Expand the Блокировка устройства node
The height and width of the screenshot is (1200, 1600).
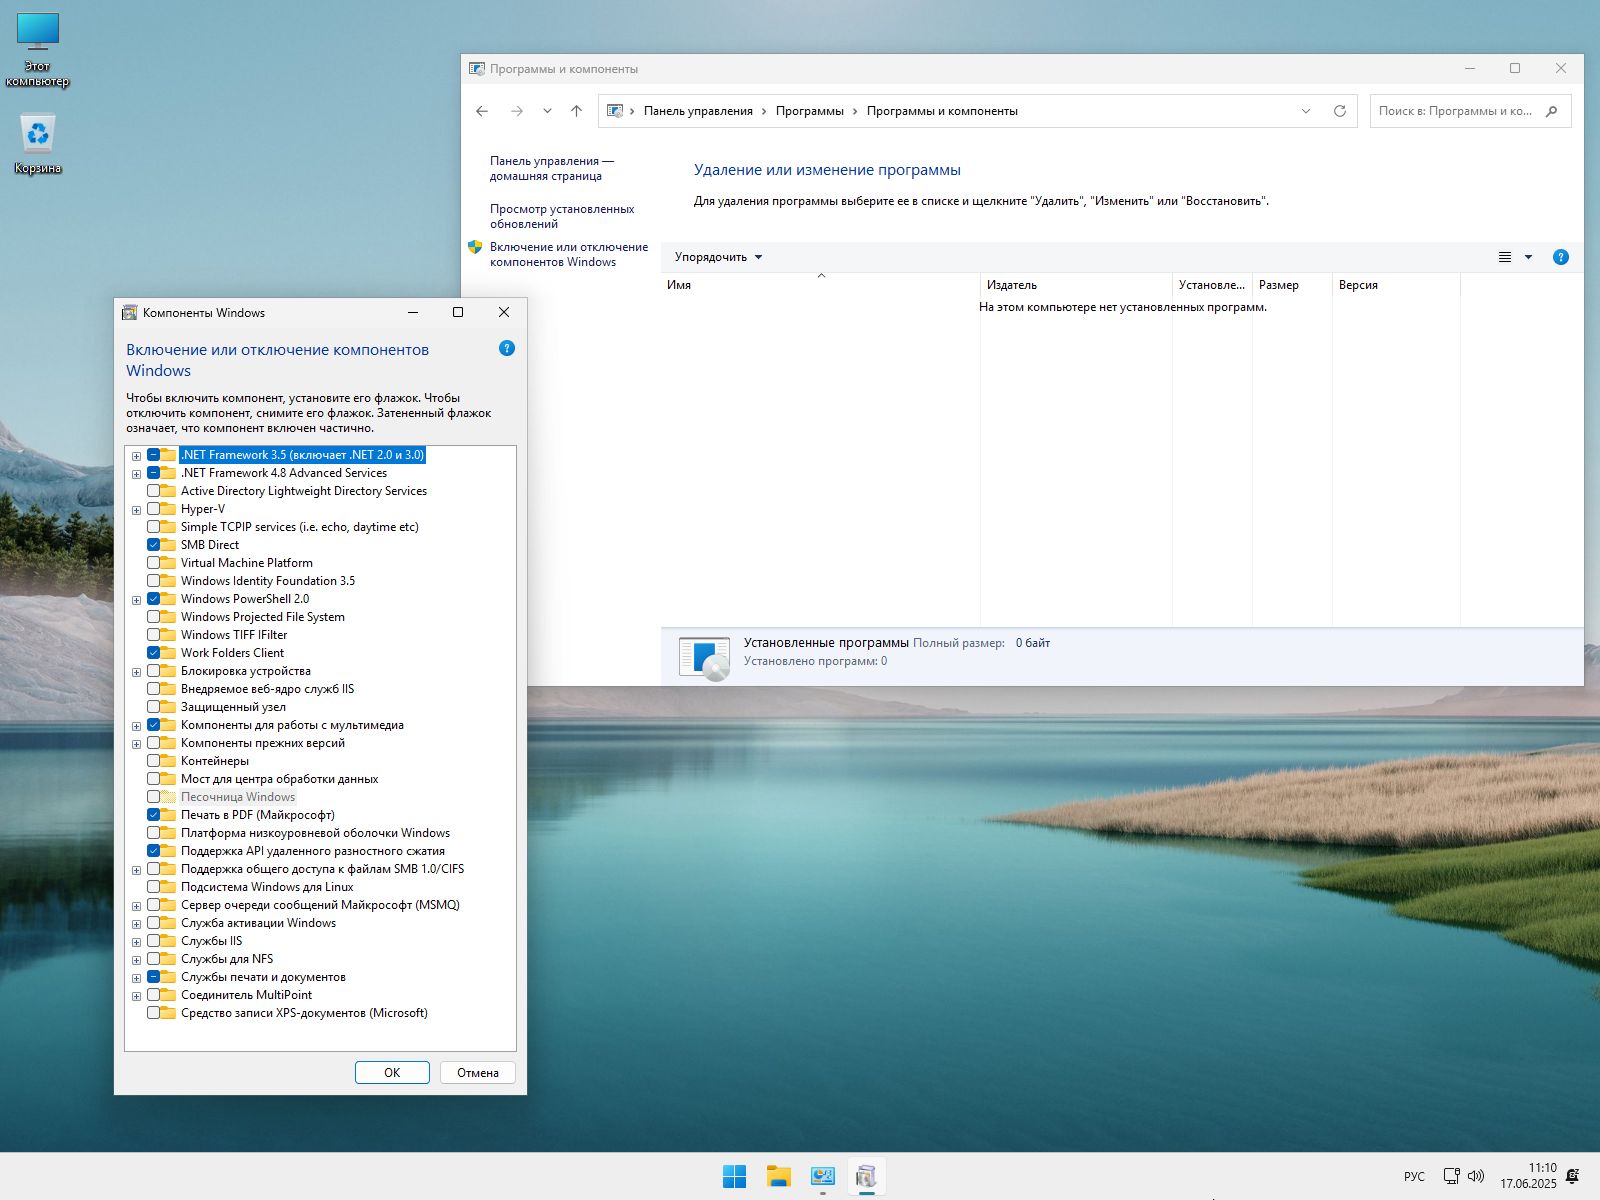click(137, 672)
